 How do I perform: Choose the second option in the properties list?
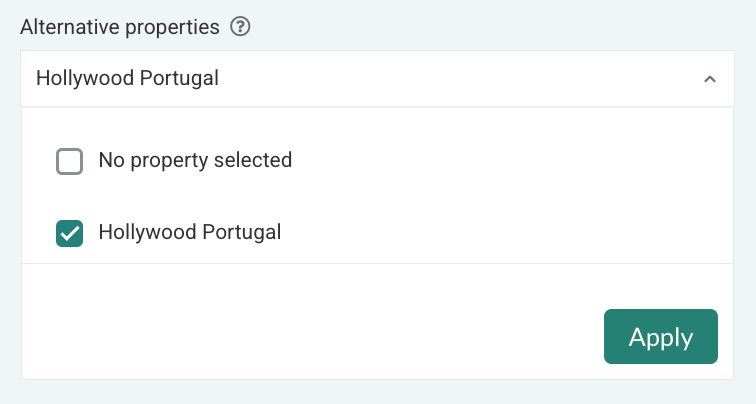(189, 233)
